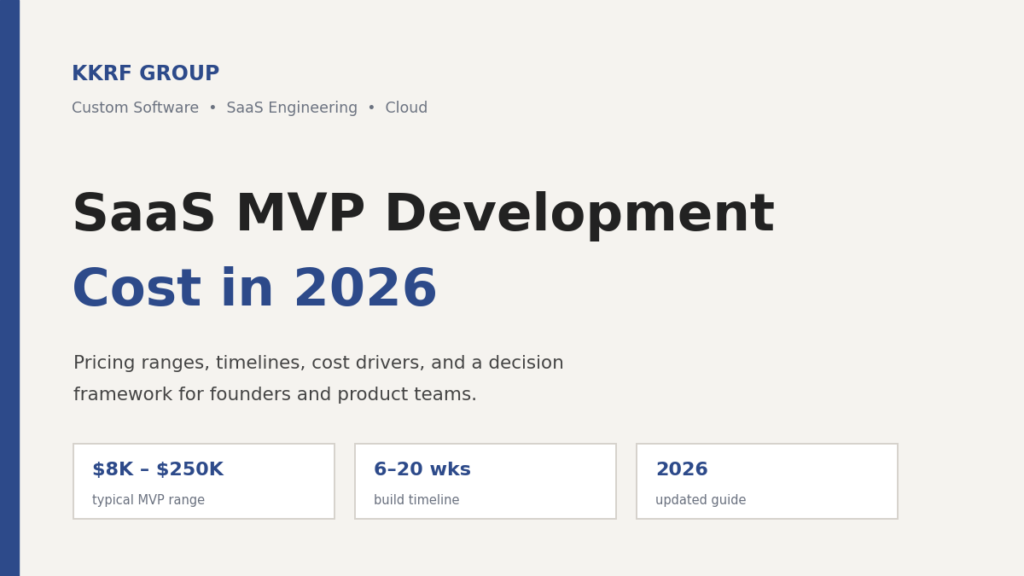Screen dimensions: 1024x576
Task: Click the KKRF GROUP brand name
Action: click(x=146, y=73)
